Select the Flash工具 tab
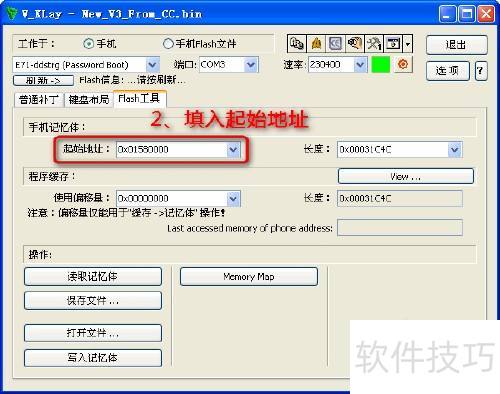This screenshot has width=500, height=394. [x=139, y=99]
